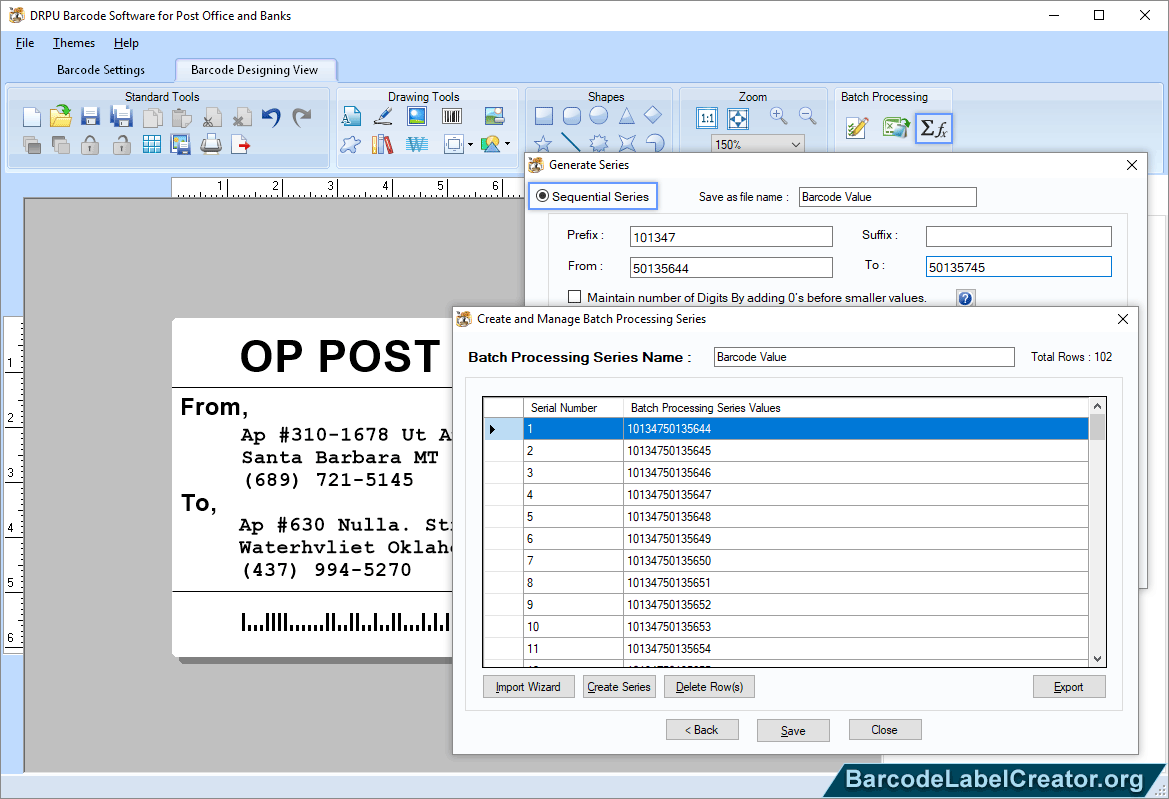
Task: Open the Themes menu
Action: click(74, 43)
